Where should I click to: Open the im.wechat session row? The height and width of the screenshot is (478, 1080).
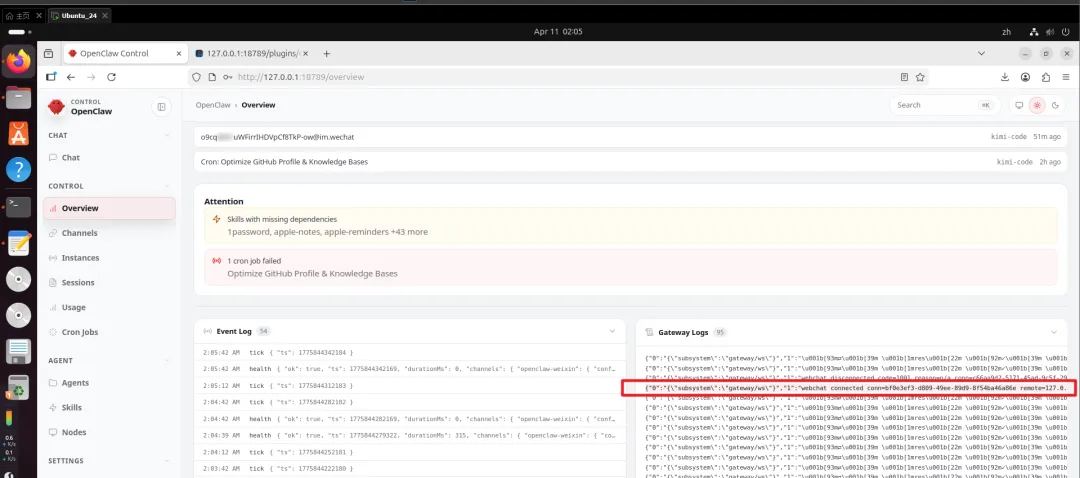click(x=630, y=137)
